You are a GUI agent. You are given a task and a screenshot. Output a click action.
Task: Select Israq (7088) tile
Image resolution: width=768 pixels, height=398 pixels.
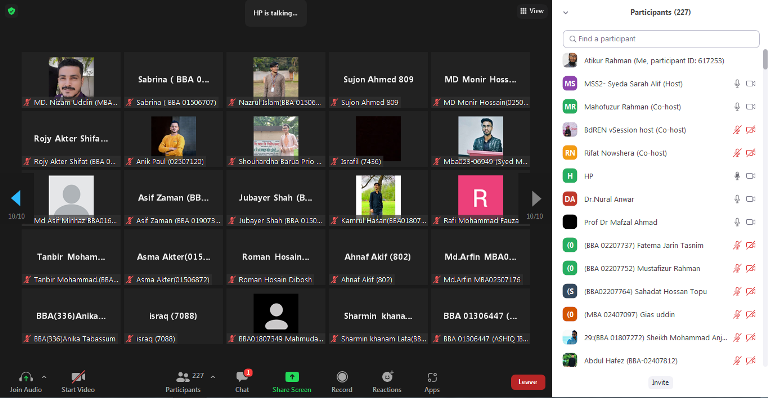coord(173,316)
